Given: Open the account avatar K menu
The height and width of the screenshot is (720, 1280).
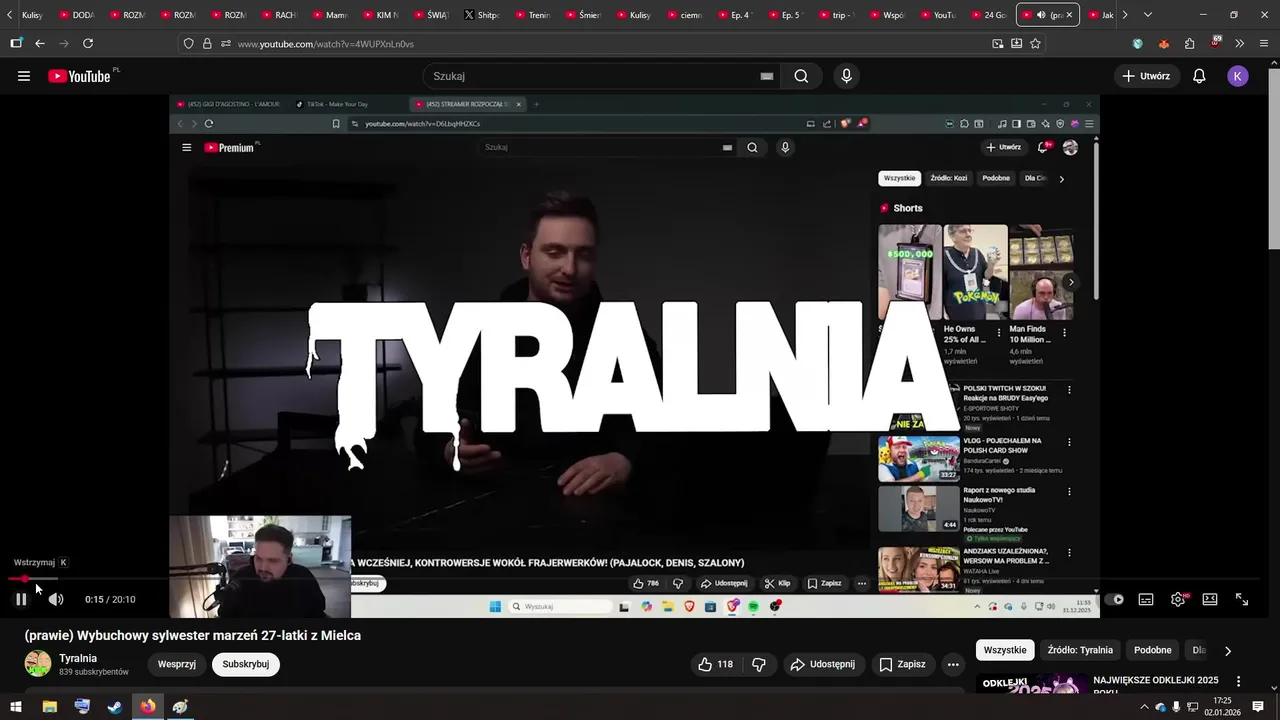Looking at the screenshot, I should click(1238, 76).
